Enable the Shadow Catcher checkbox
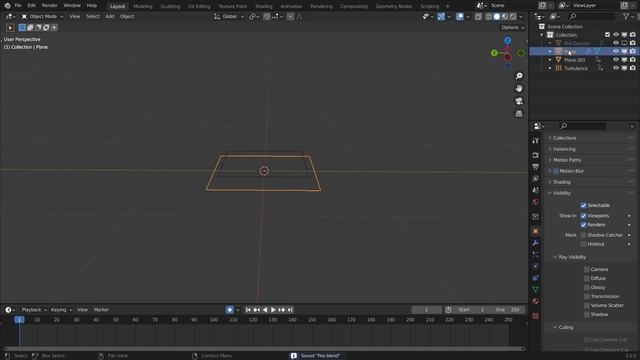 pyautogui.click(x=583, y=235)
